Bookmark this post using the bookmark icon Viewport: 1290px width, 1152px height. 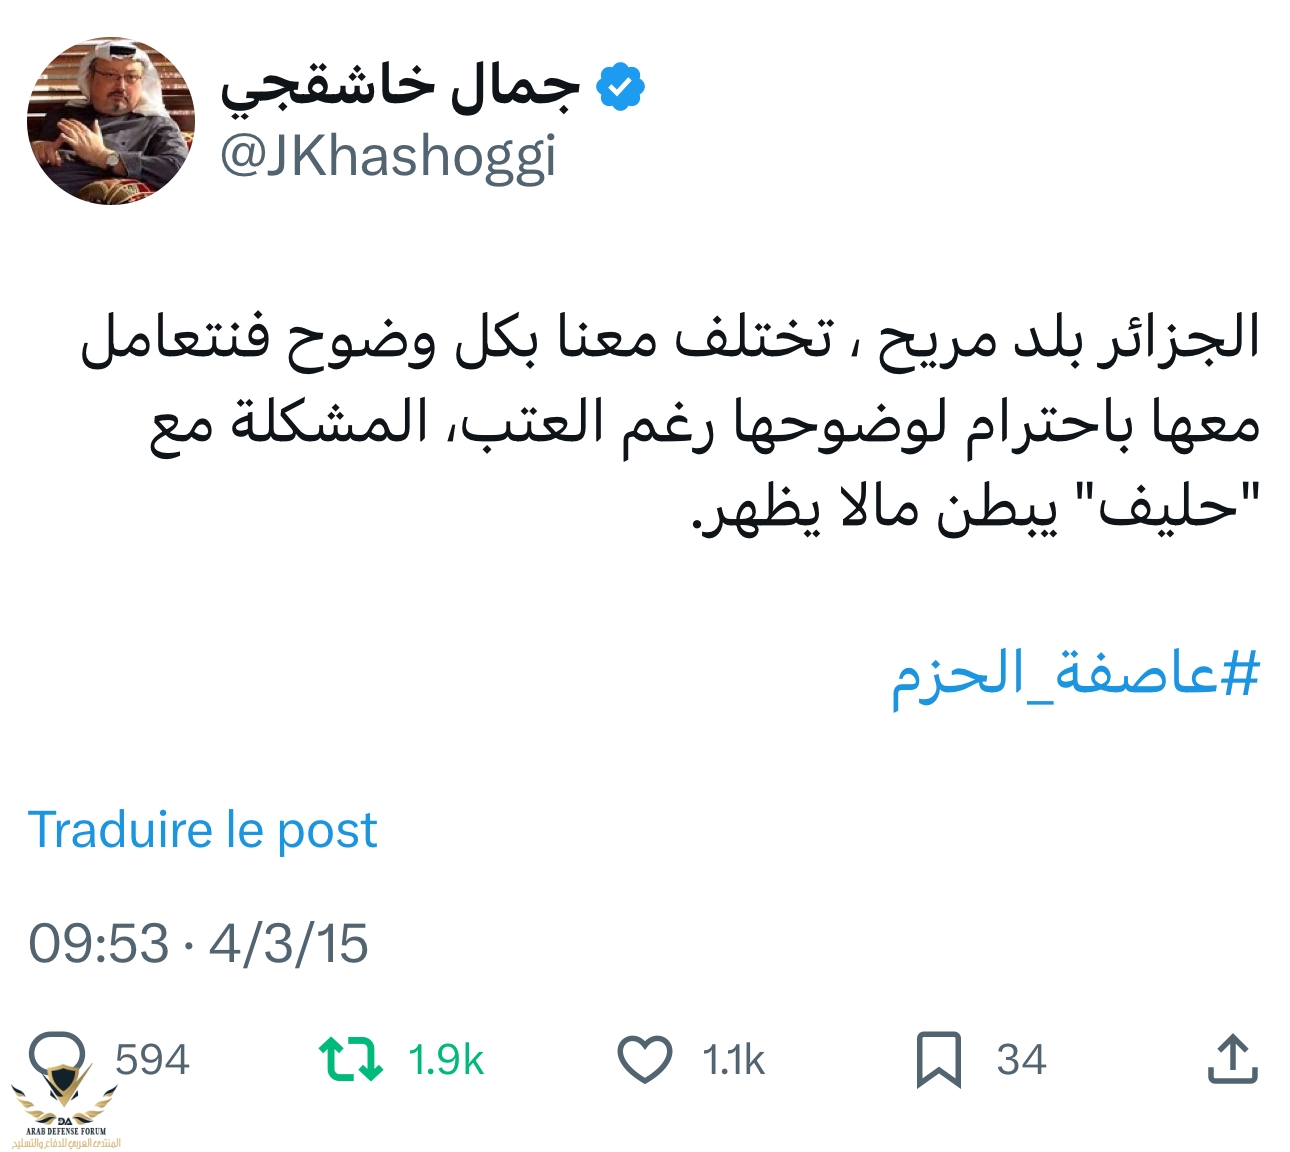938,1060
